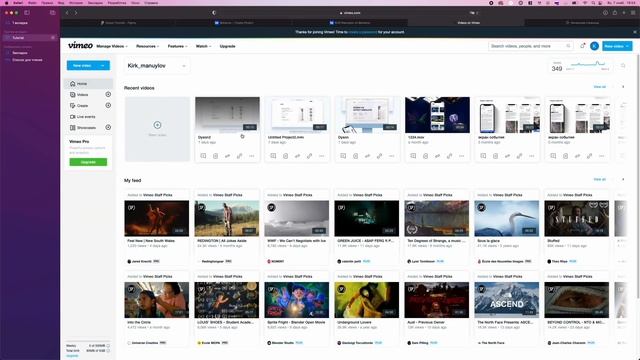
Task: Play the ASCEND North Face video
Action: [507, 300]
